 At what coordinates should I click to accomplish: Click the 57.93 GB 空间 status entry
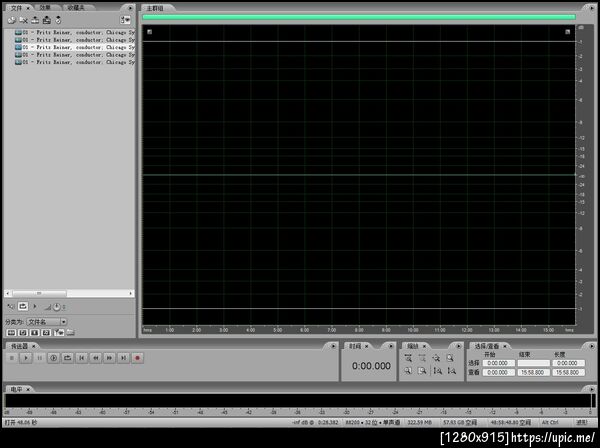[x=460, y=422]
